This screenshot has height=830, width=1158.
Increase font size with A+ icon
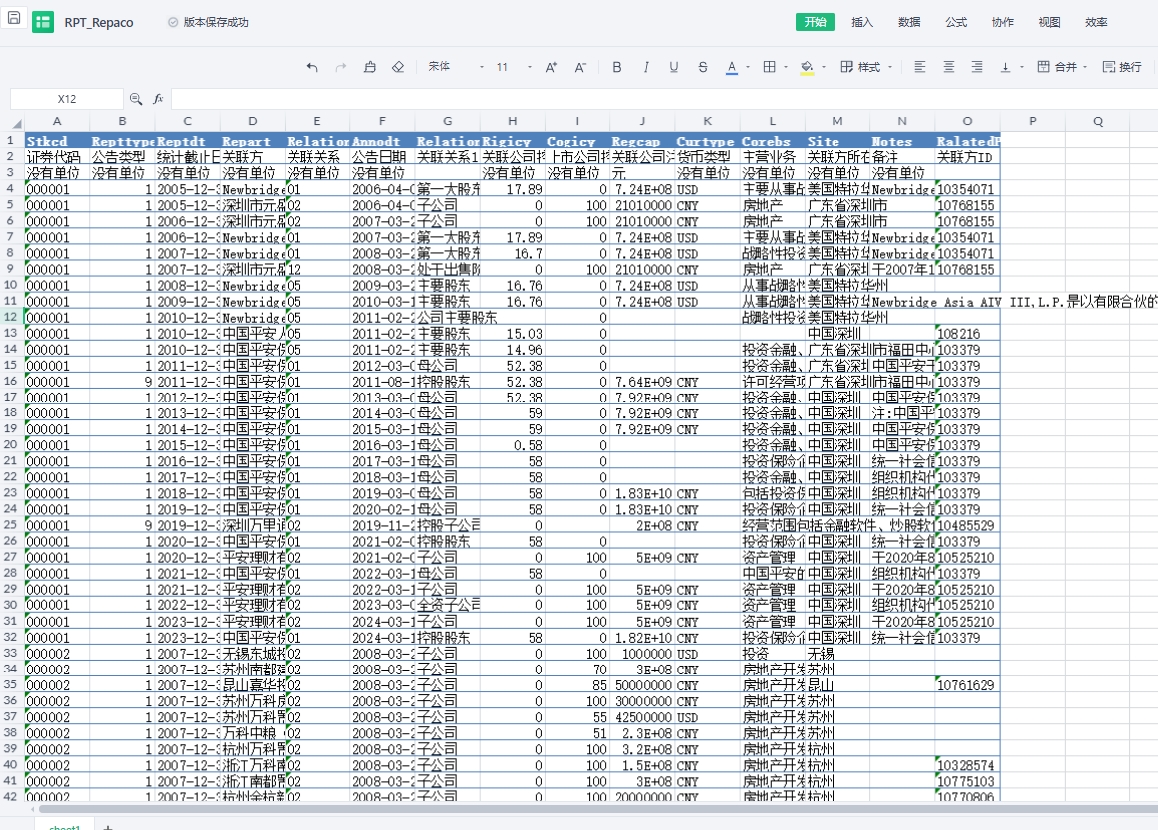tap(551, 67)
